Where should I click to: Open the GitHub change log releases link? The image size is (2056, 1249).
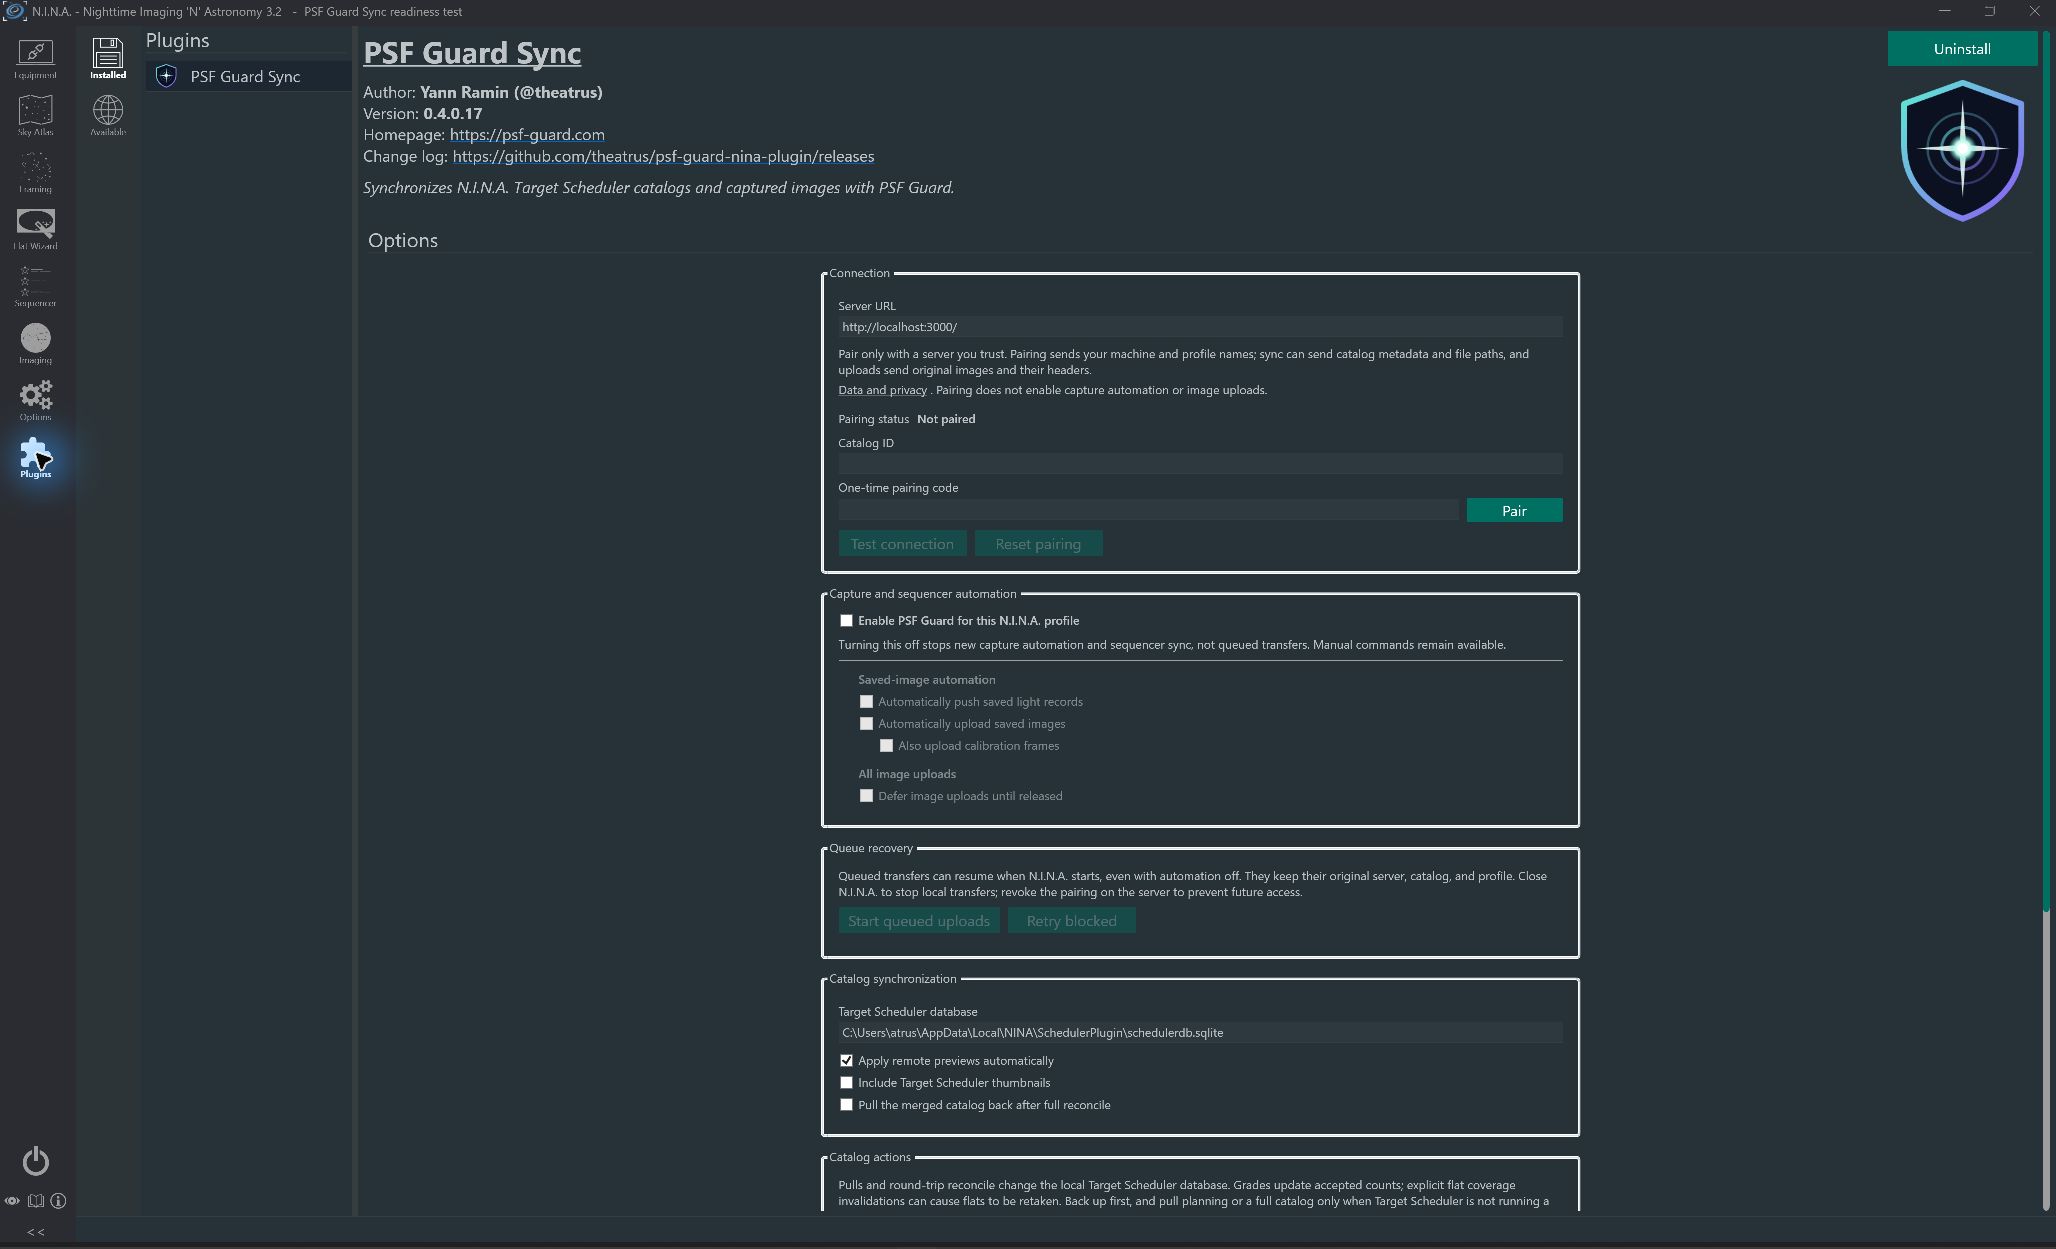pos(663,157)
